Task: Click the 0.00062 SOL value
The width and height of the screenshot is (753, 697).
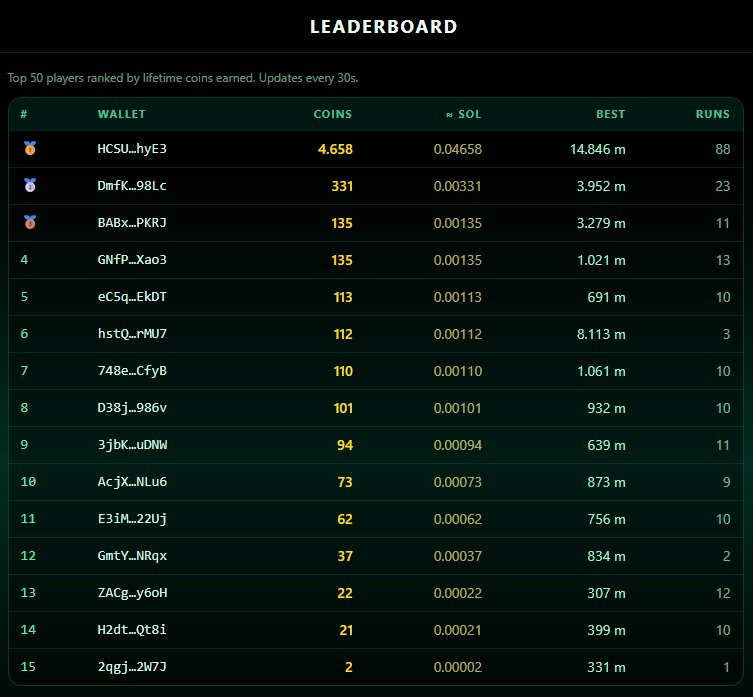Action: pyautogui.click(x=458, y=519)
